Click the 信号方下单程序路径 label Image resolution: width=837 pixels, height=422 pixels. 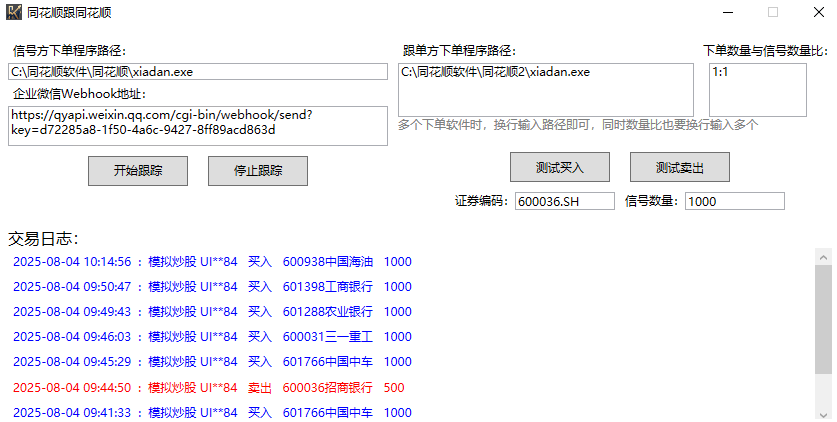(70, 51)
